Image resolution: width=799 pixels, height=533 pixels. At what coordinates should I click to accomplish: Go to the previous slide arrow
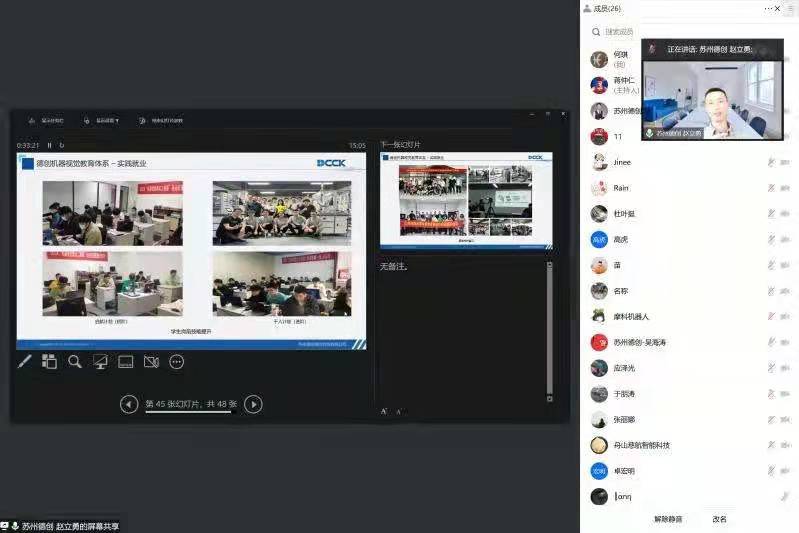pos(129,404)
